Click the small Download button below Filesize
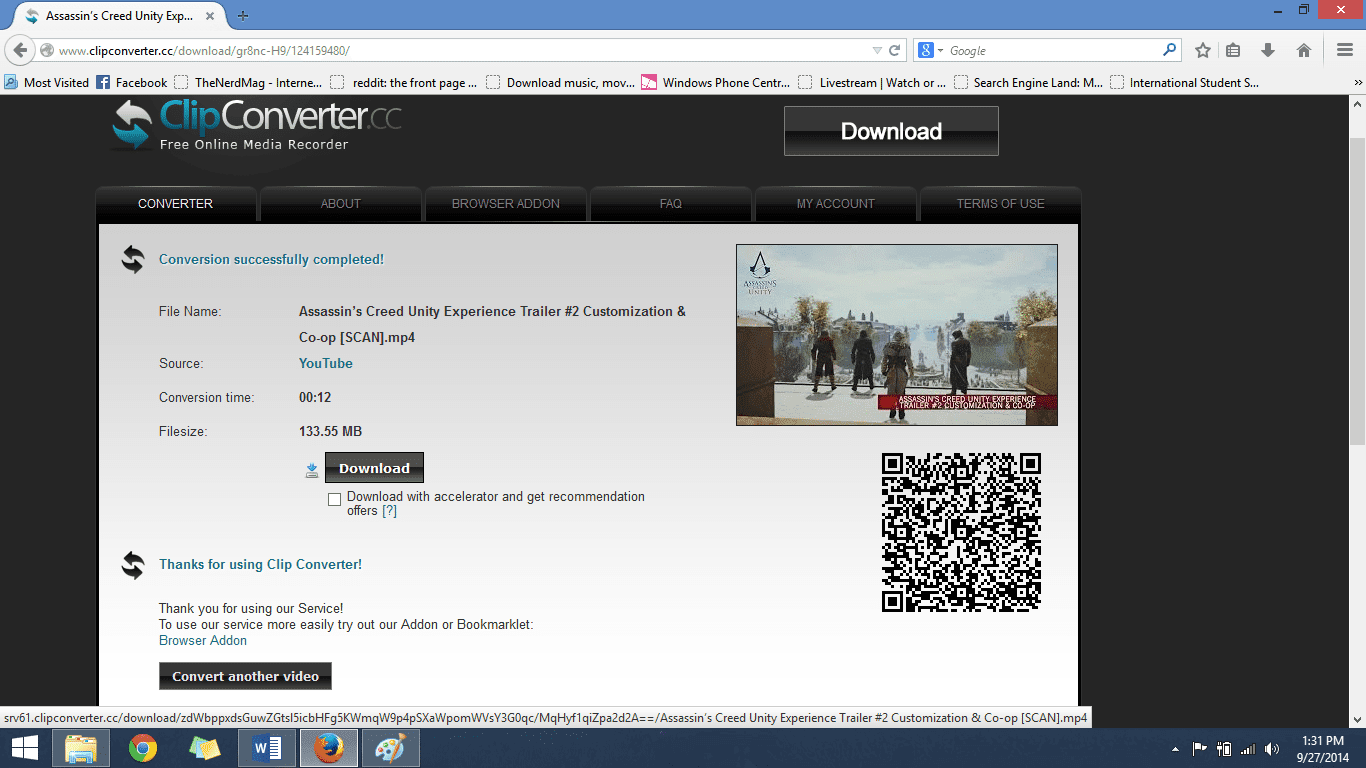 (374, 468)
